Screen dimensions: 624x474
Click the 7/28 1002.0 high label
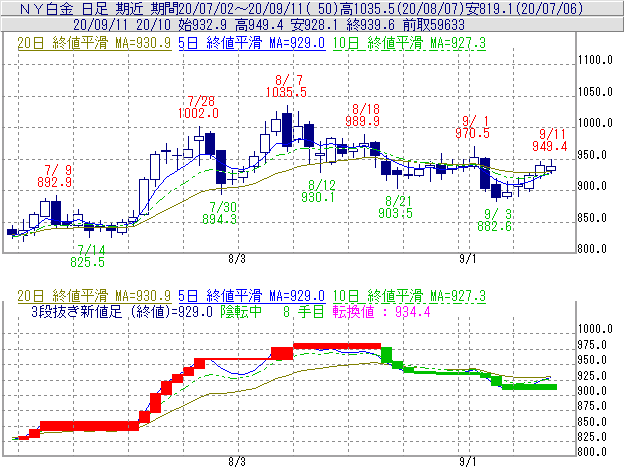coord(198,107)
